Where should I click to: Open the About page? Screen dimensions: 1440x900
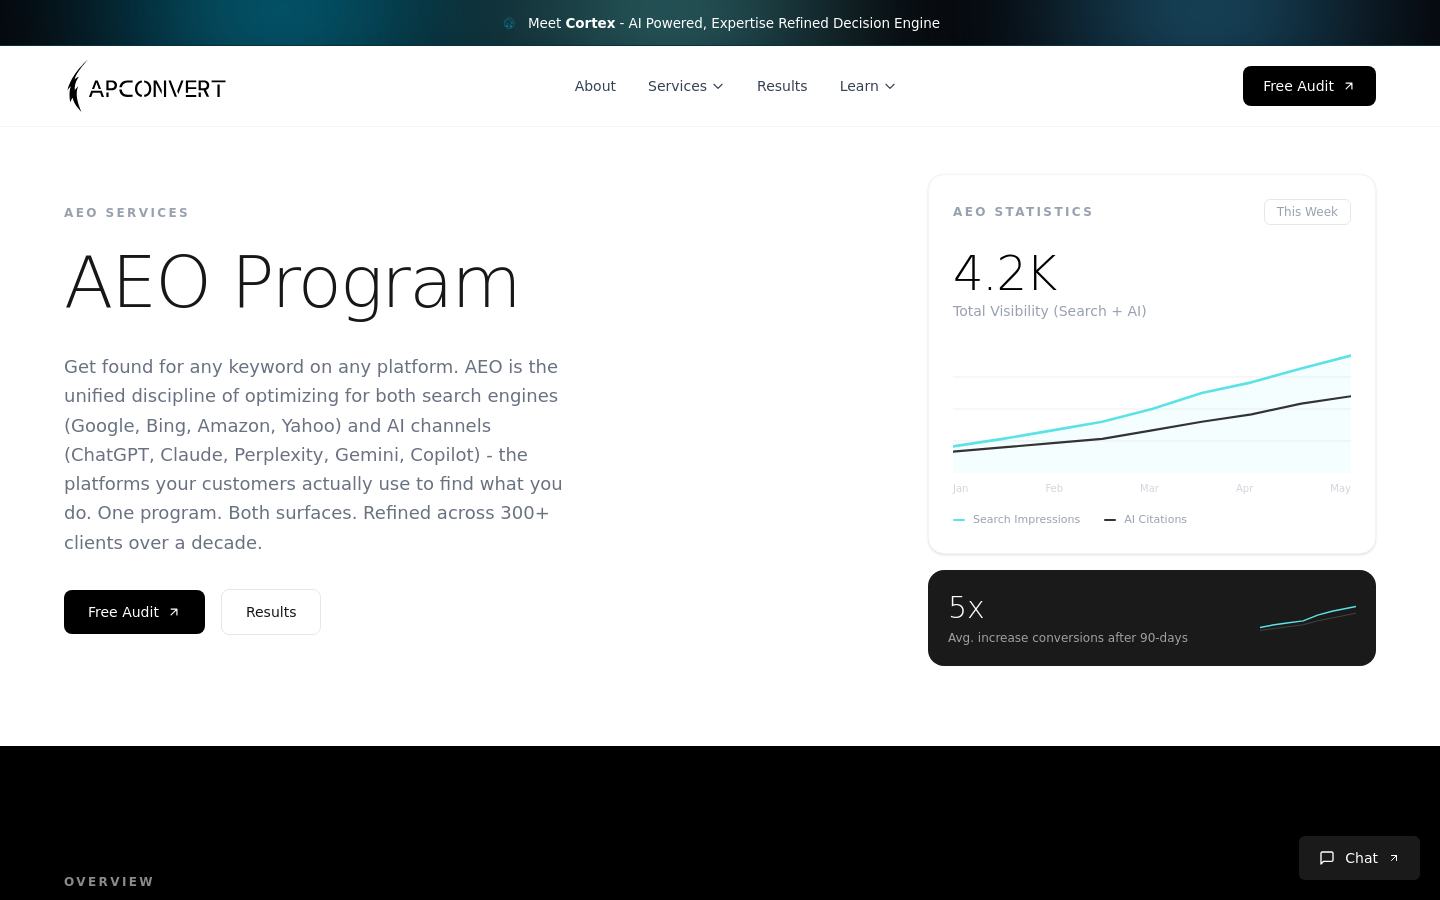click(595, 86)
